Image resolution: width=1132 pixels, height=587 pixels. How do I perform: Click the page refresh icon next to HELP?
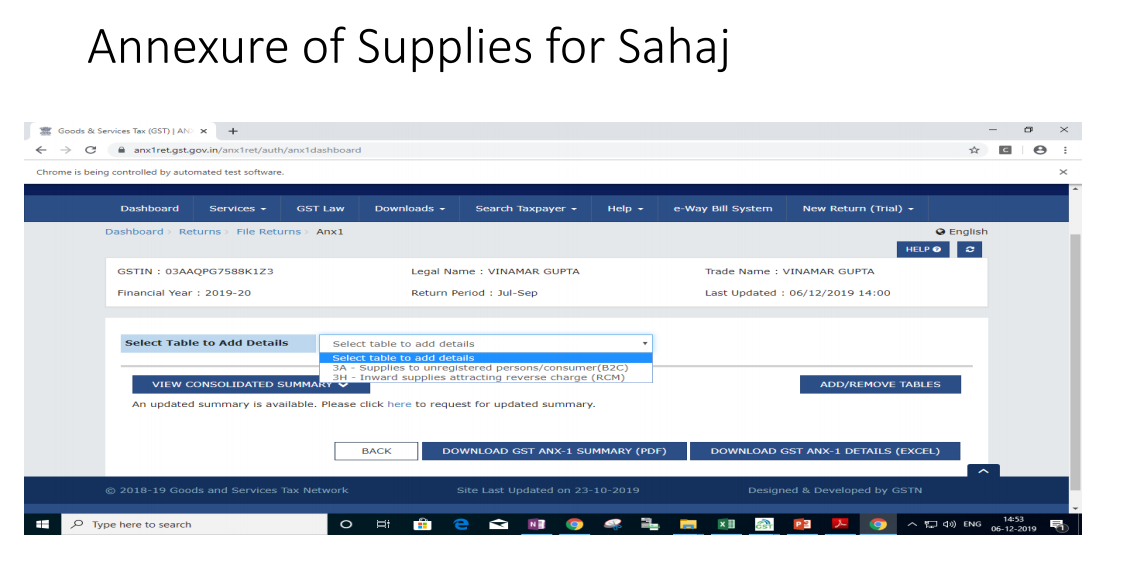pos(970,249)
